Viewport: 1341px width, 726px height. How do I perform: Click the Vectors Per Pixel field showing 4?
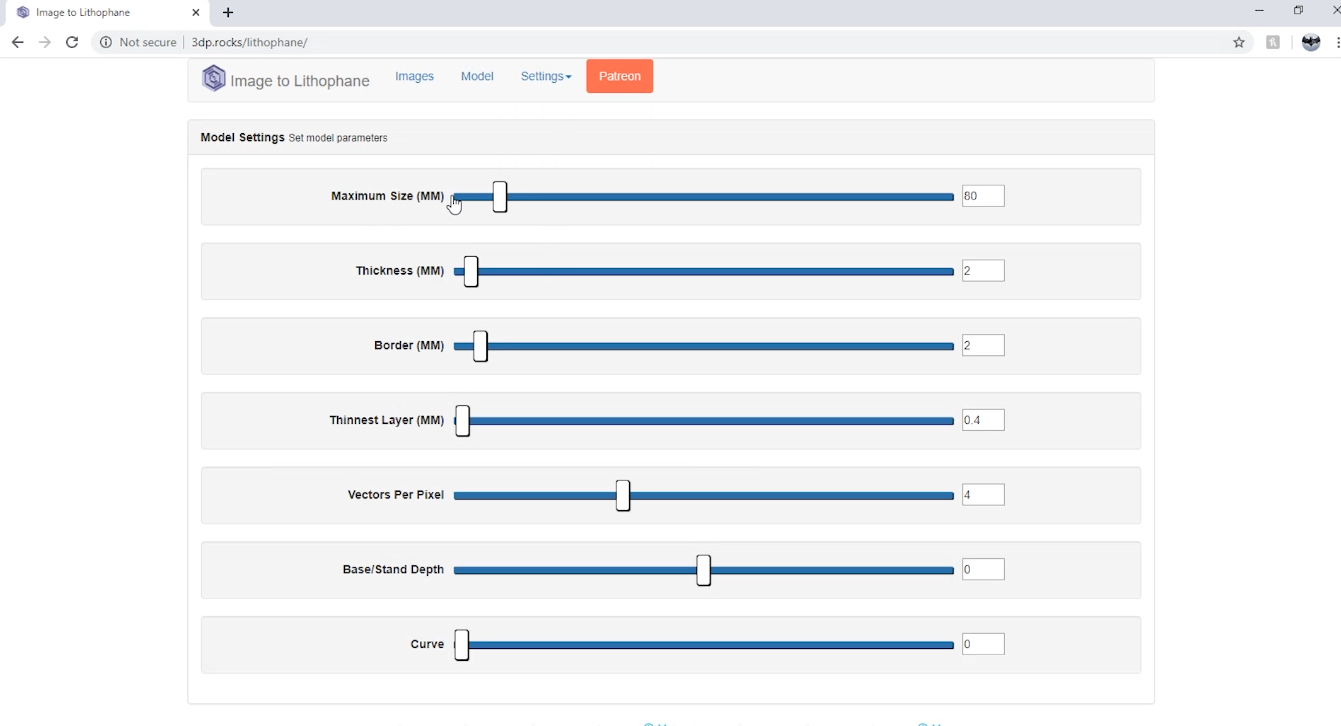[x=983, y=495]
